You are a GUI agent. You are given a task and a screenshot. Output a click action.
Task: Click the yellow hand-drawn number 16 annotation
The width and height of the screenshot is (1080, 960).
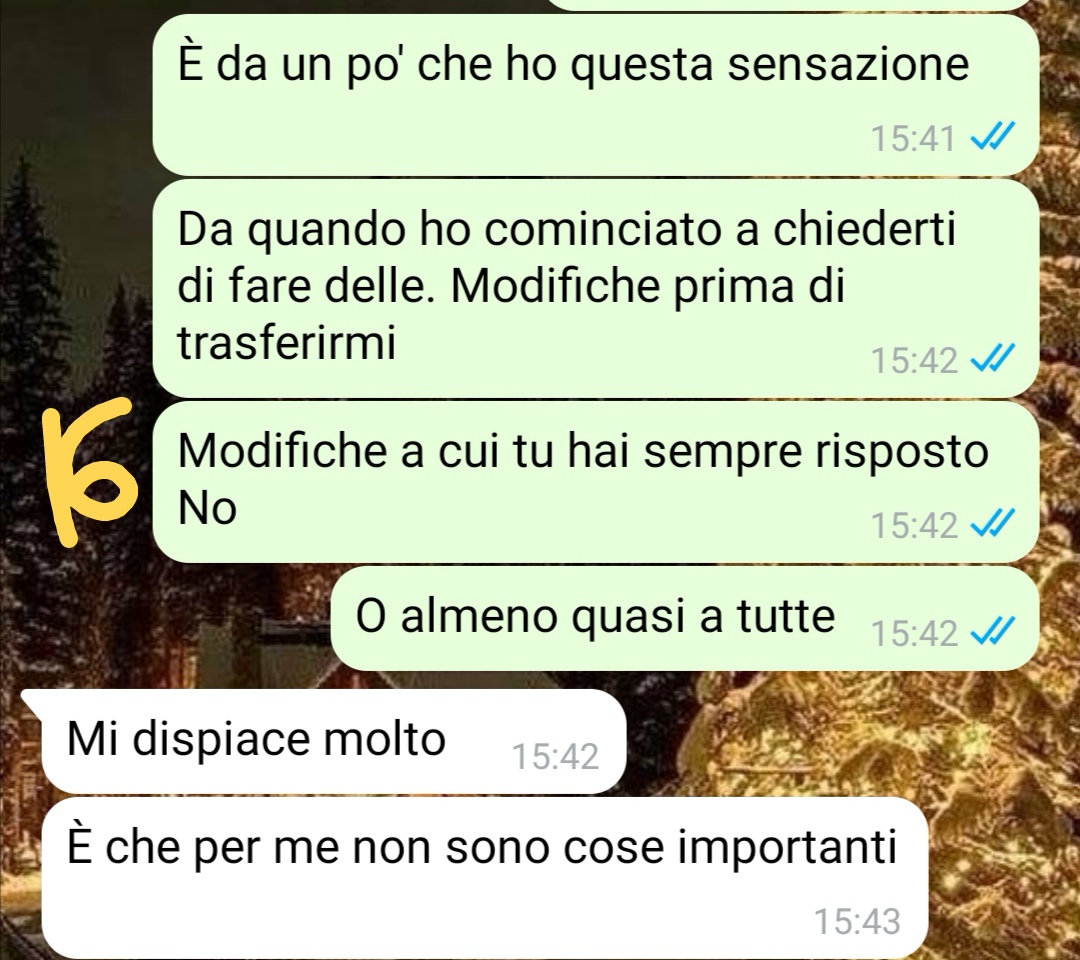[90, 470]
